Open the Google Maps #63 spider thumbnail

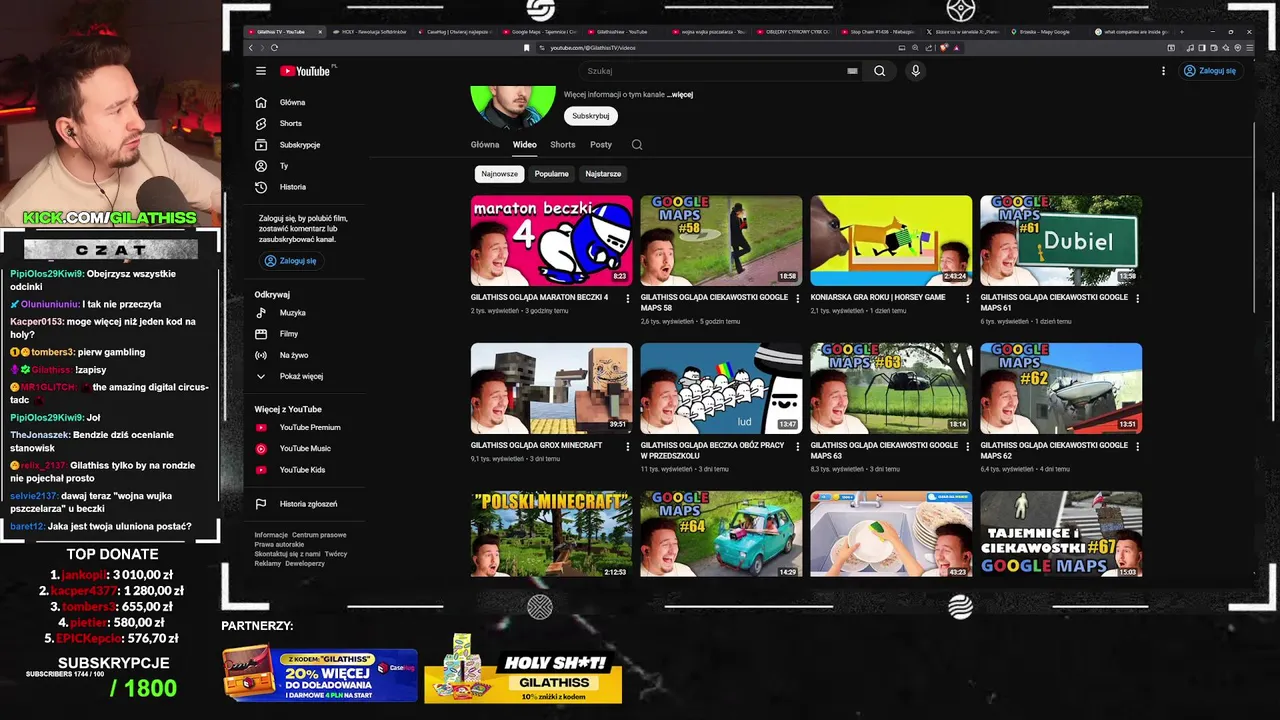click(x=891, y=388)
